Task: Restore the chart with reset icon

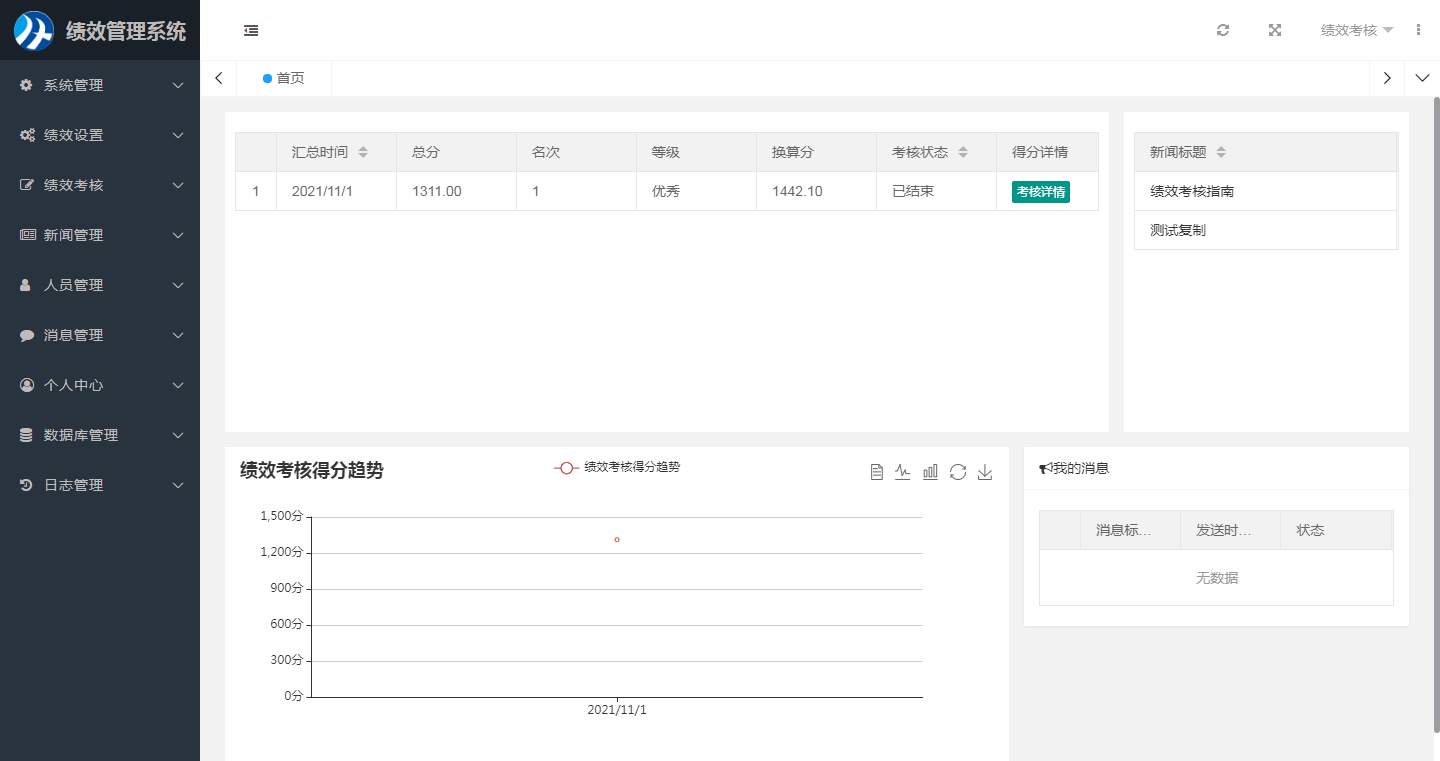Action: (957, 472)
